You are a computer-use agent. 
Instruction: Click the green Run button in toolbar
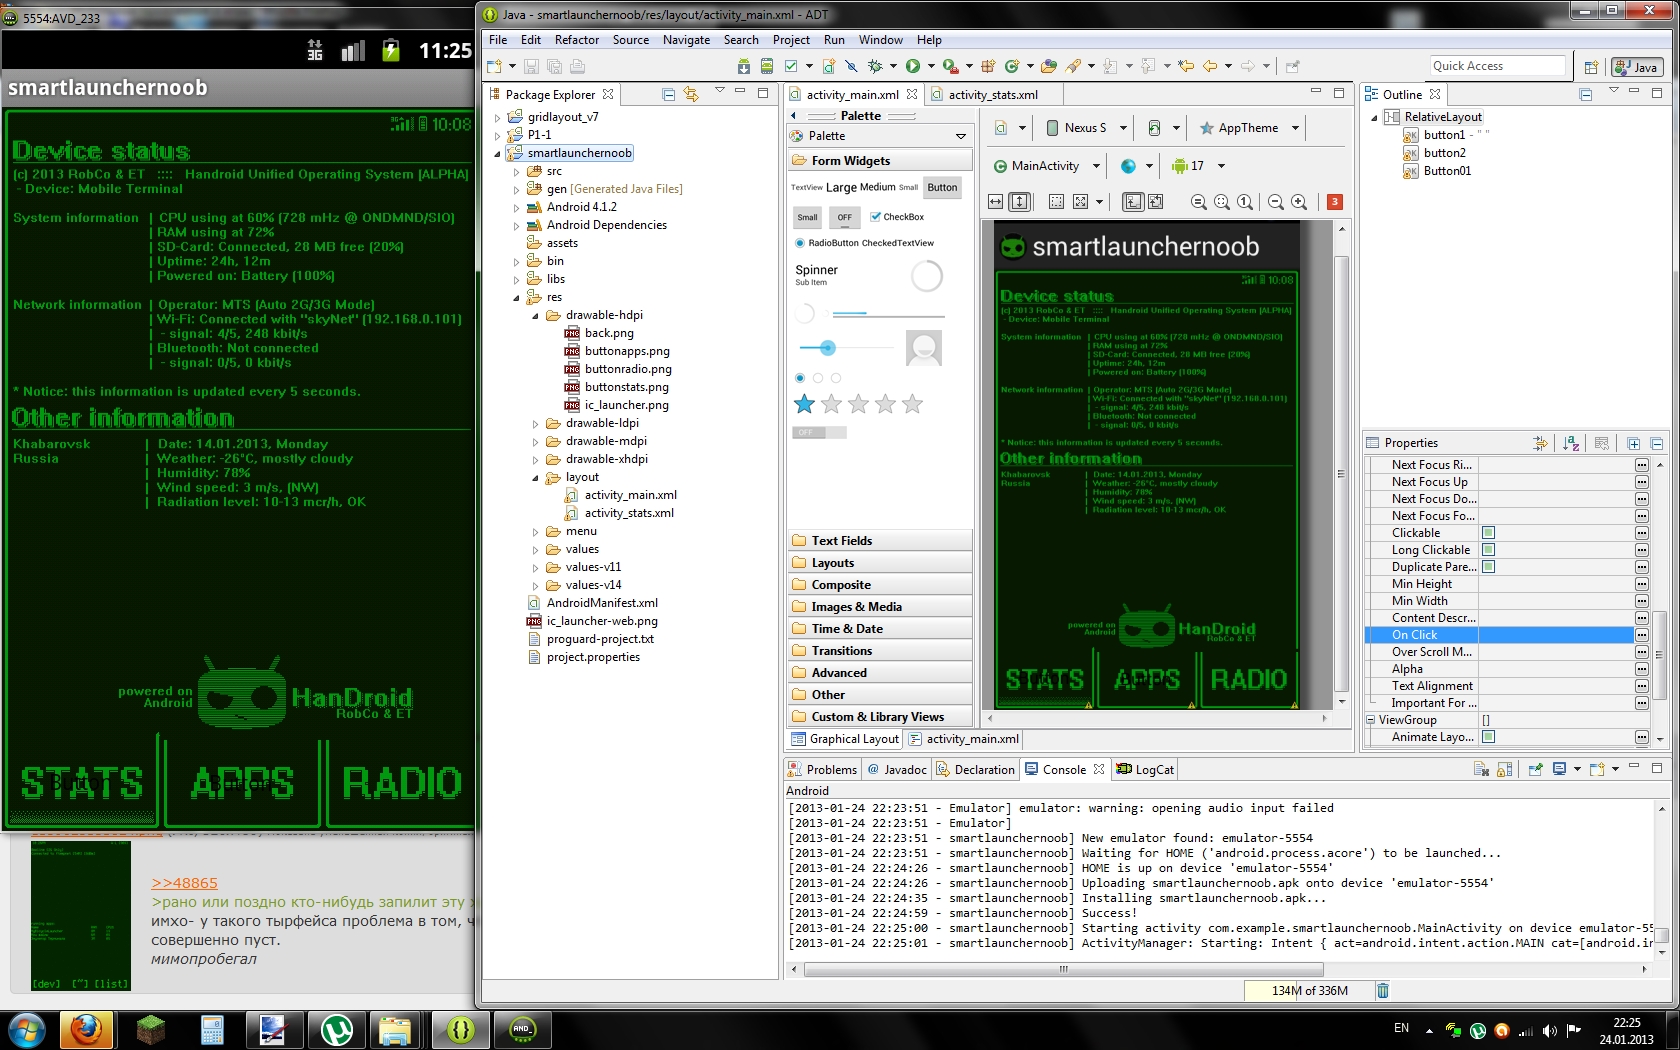[912, 67]
